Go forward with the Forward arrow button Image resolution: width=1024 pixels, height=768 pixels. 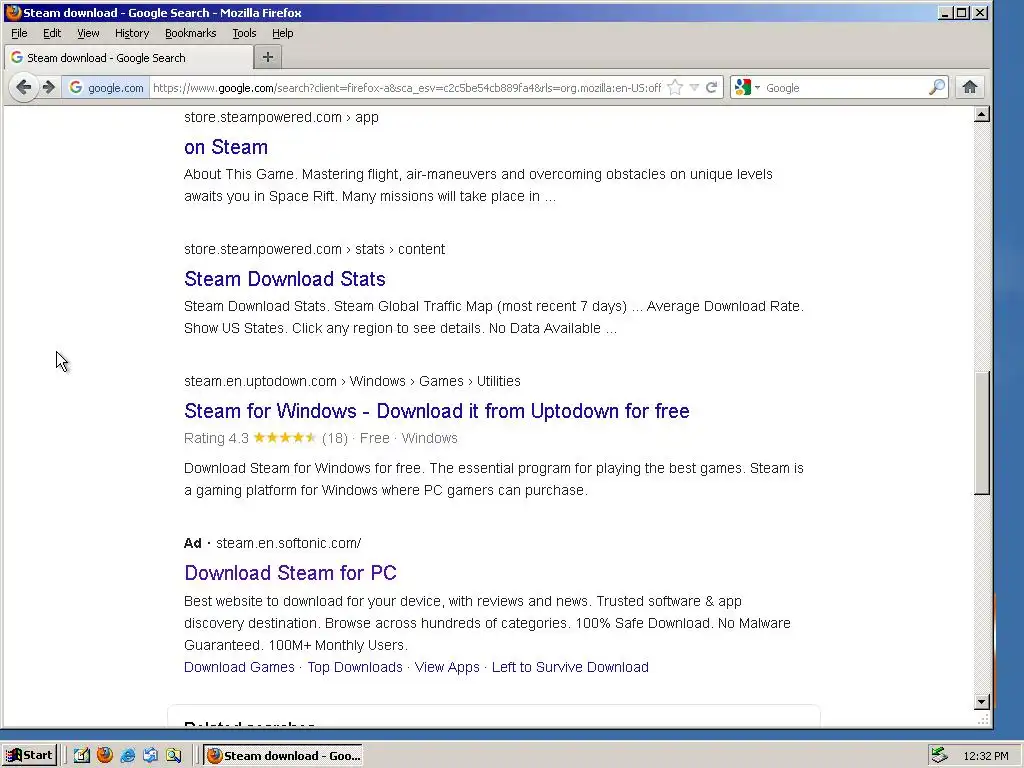coord(49,88)
